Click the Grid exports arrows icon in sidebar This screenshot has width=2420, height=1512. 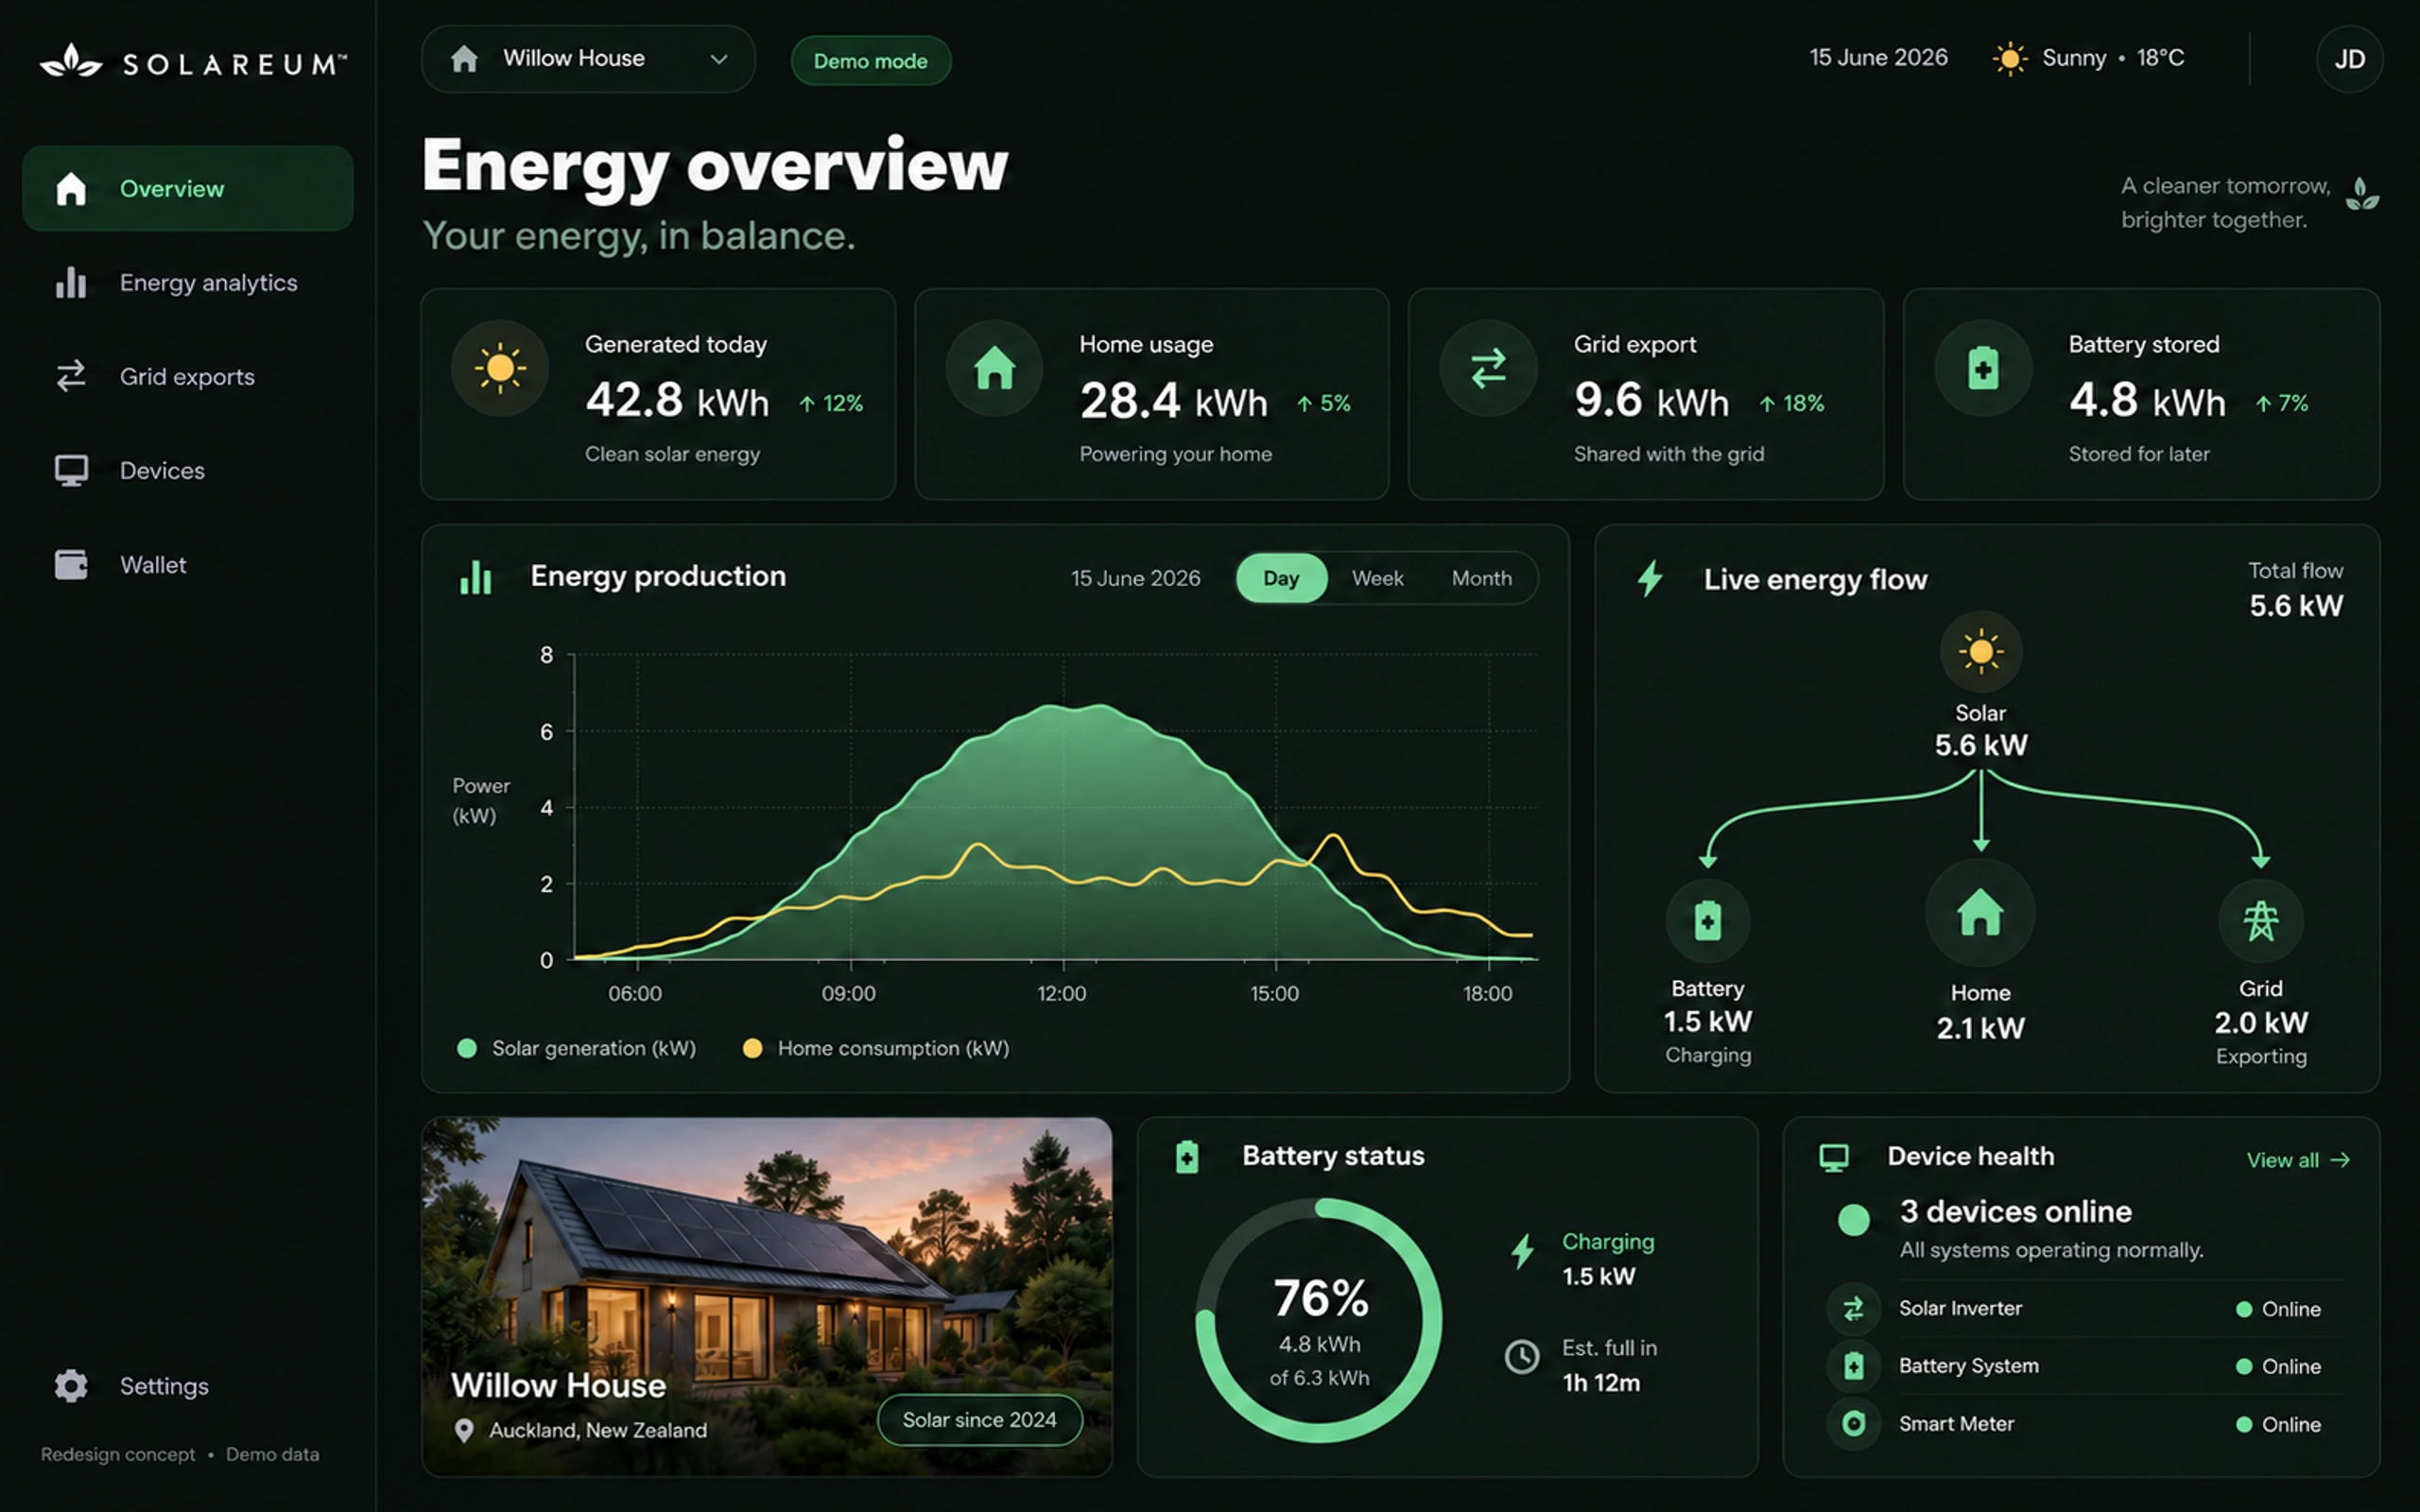pyautogui.click(x=71, y=376)
